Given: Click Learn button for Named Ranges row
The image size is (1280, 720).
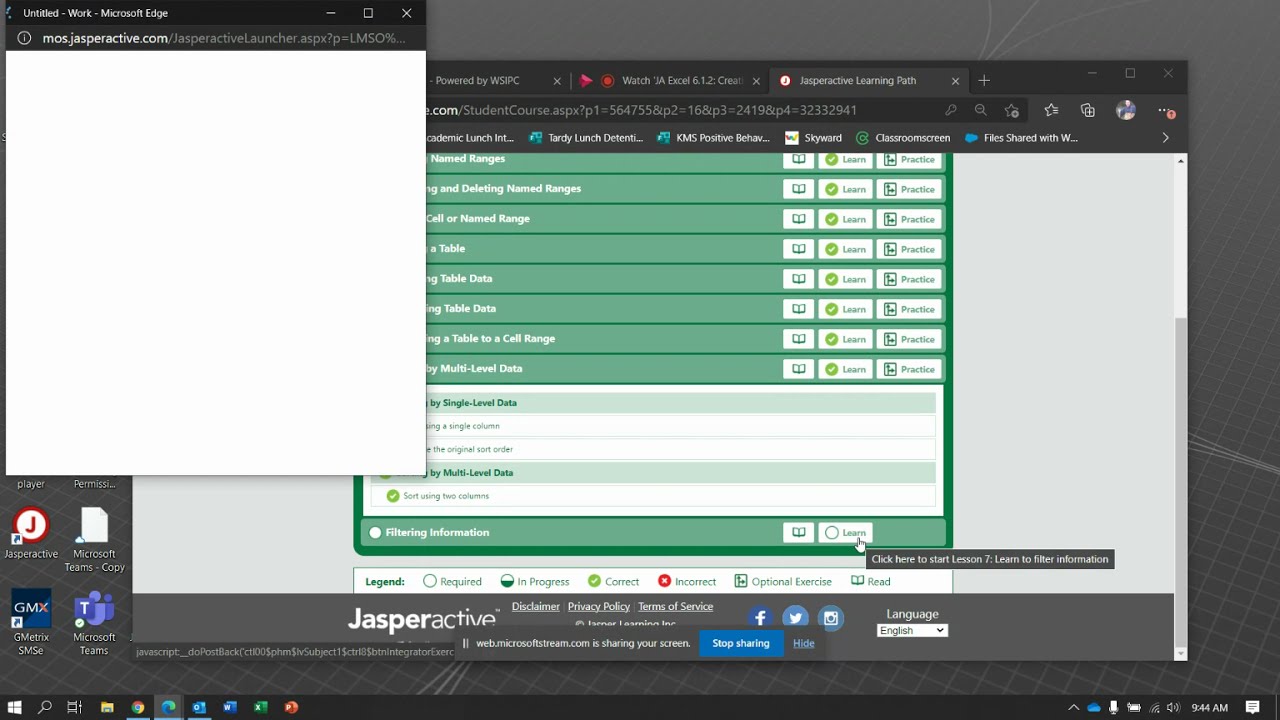Looking at the screenshot, I should (x=845, y=160).
